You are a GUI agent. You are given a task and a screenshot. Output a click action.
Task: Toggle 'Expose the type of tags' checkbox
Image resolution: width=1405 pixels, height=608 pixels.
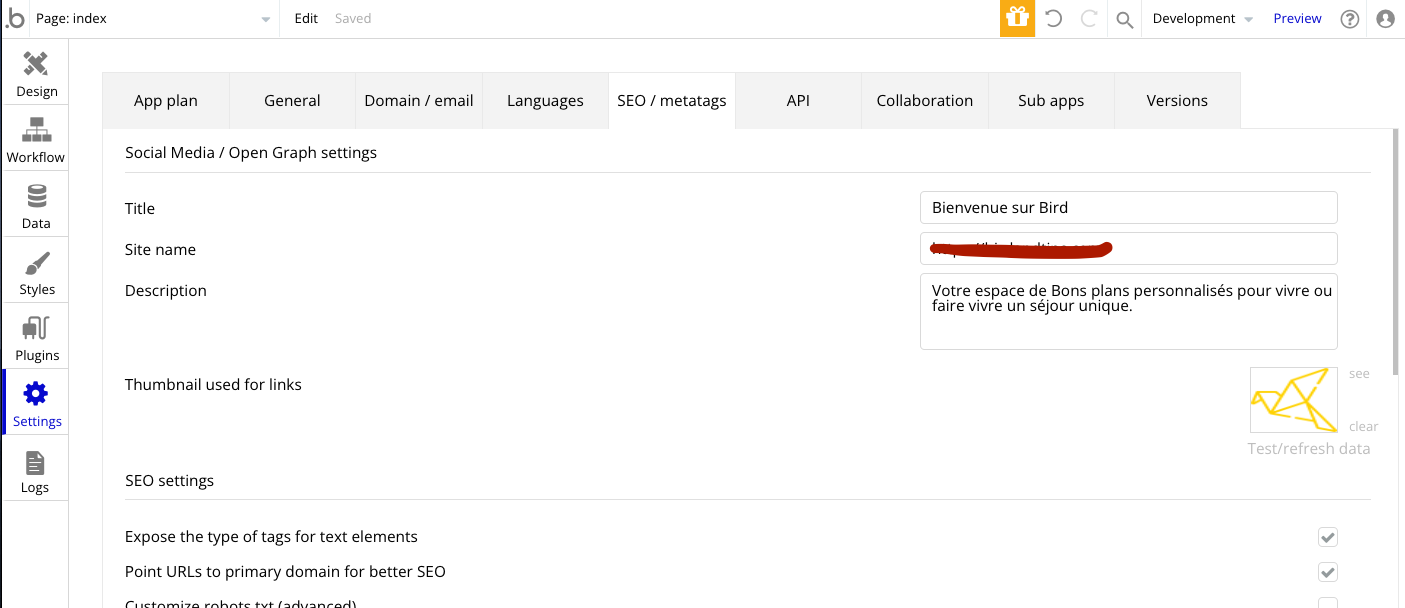coord(1328,537)
